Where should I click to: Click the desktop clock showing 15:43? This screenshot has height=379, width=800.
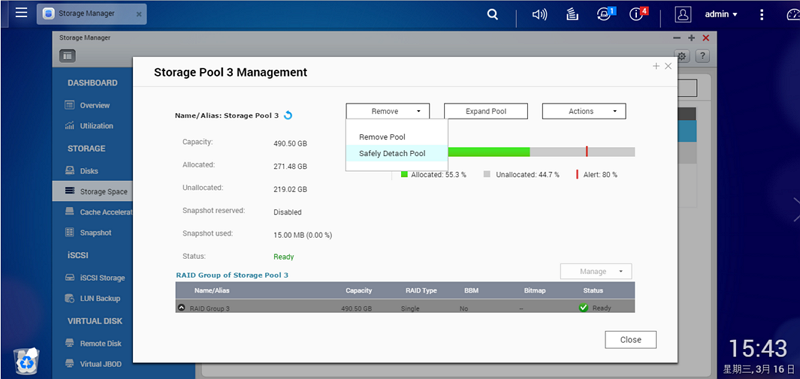pyautogui.click(x=758, y=349)
